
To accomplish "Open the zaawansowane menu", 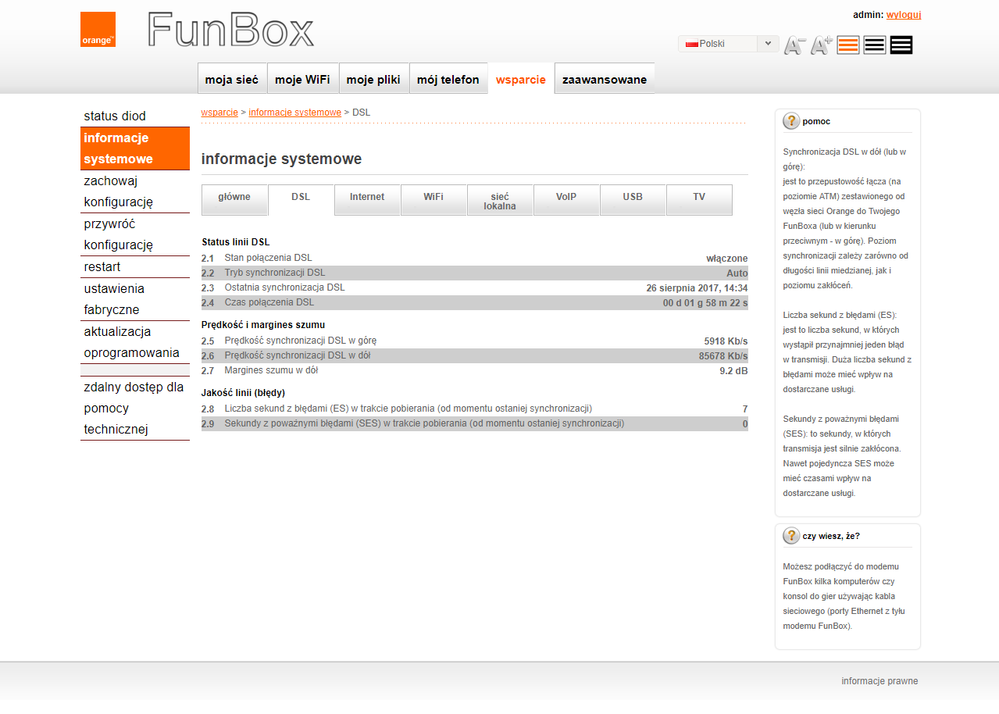I will 604,80.
